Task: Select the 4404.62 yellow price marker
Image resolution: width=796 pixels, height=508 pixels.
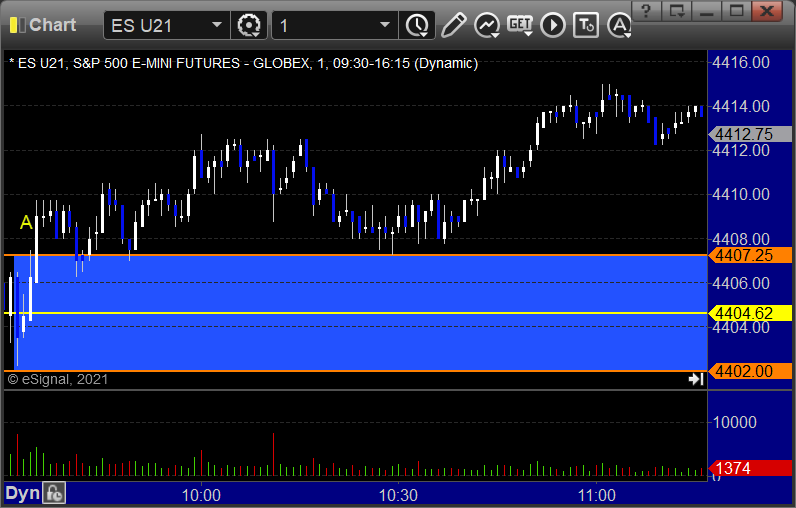Action: (750, 313)
